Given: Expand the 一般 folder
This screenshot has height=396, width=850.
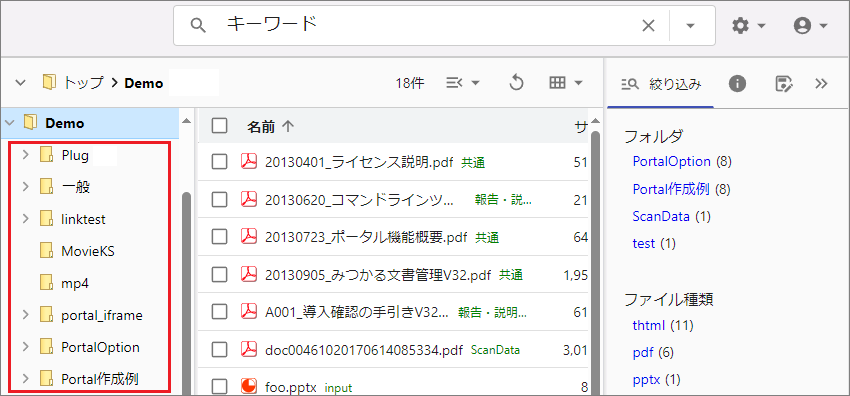Looking at the screenshot, I should [25, 187].
